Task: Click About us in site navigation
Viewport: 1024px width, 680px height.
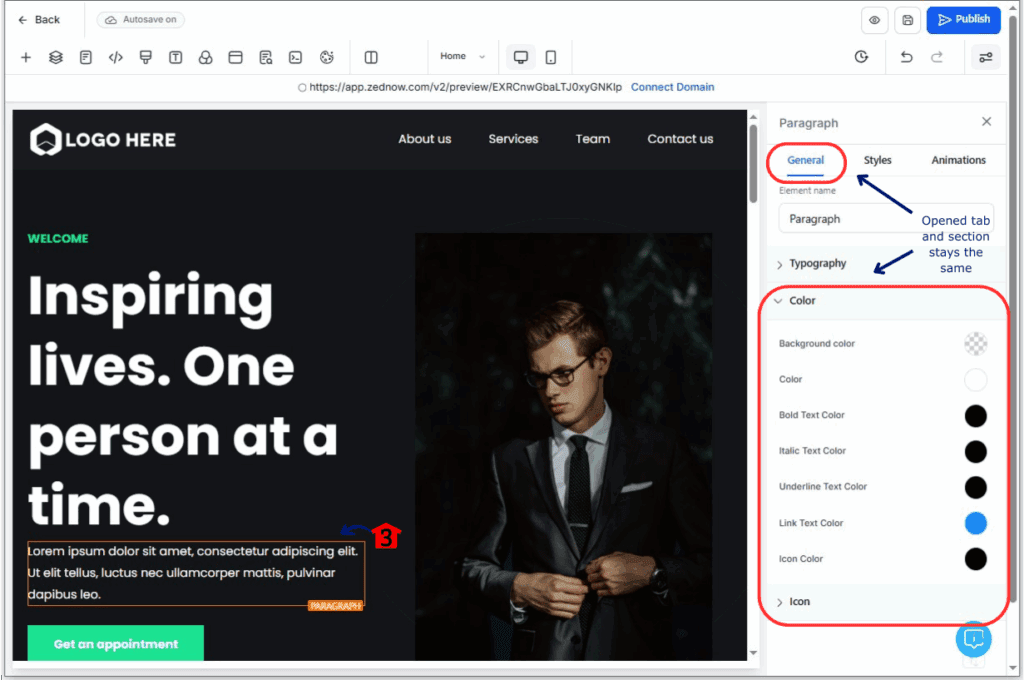Action: tap(424, 139)
